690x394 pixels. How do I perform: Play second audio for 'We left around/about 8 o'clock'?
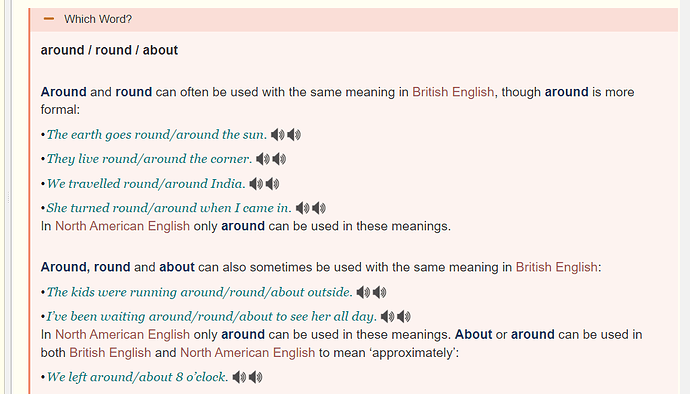coord(255,377)
